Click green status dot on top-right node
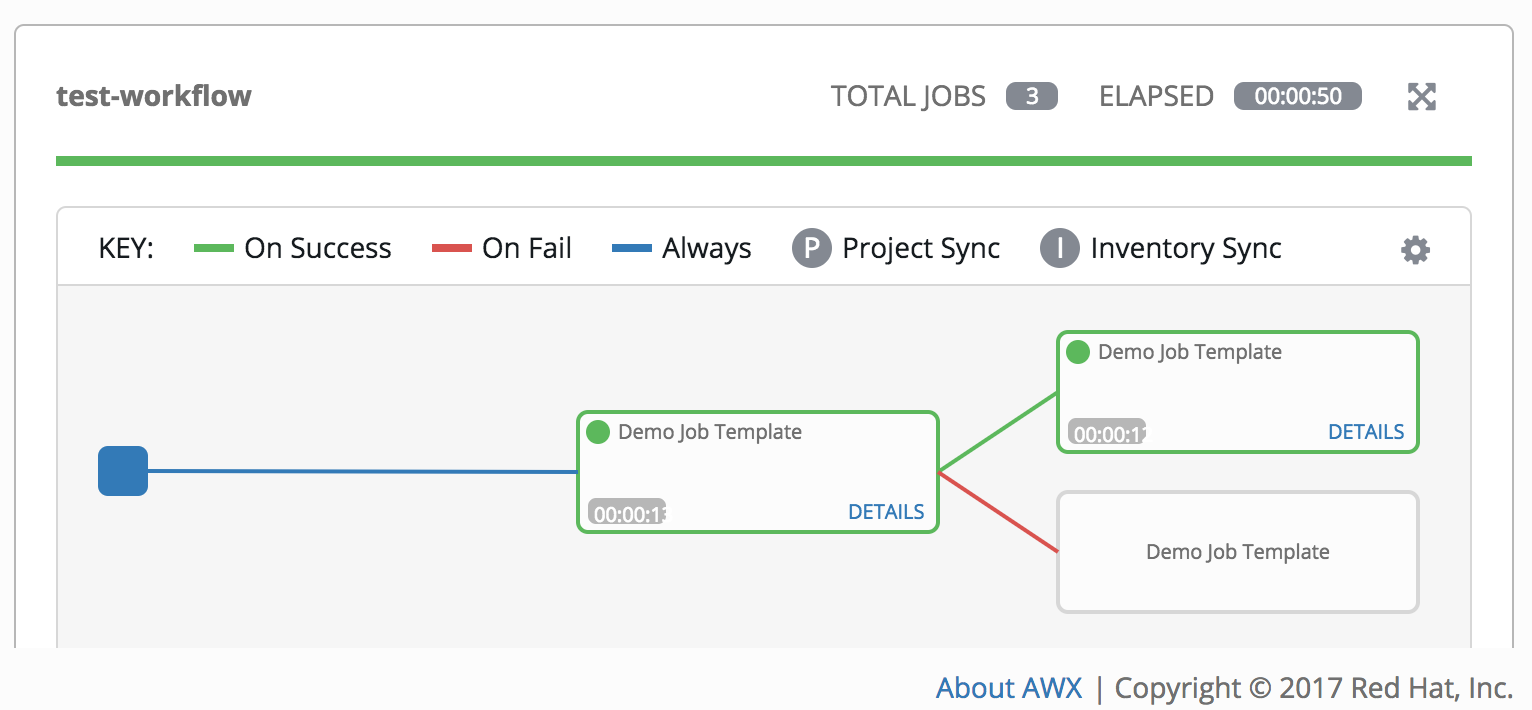The width and height of the screenshot is (1532, 710). click(1077, 352)
